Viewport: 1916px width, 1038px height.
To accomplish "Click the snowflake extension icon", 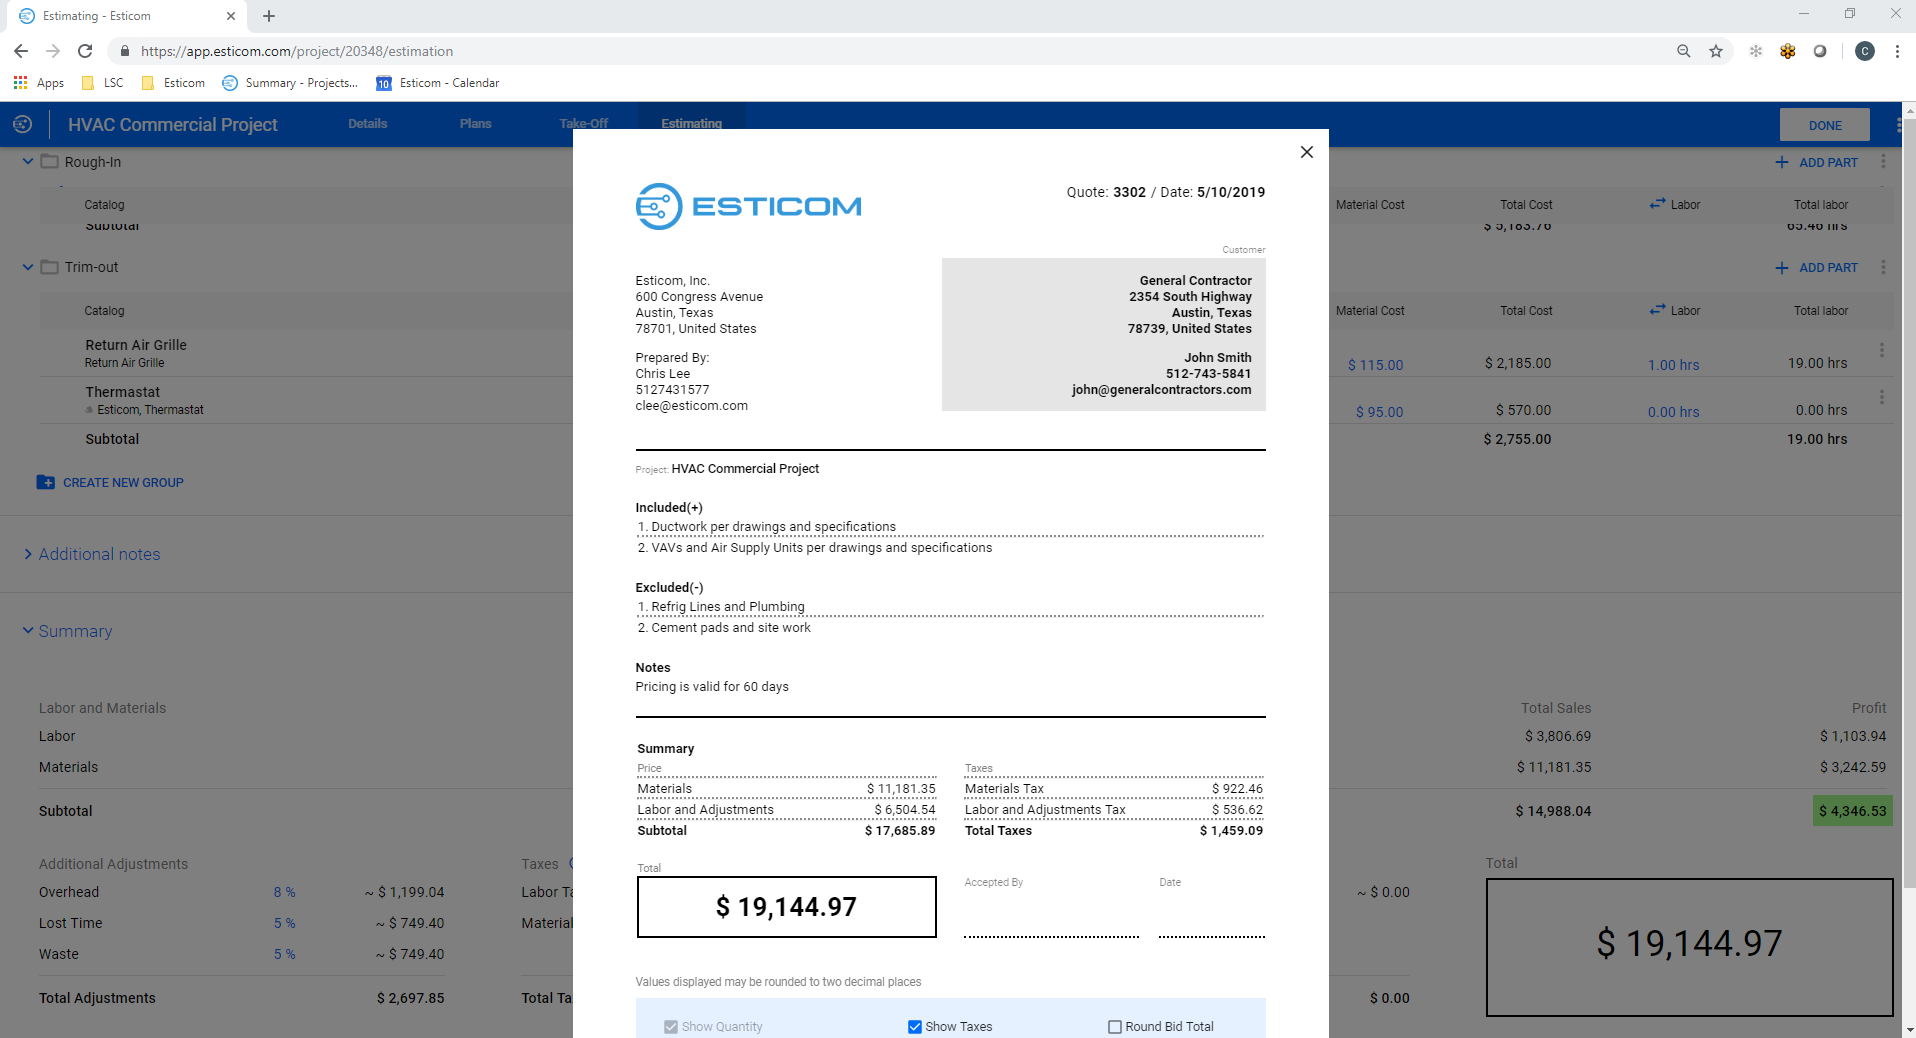I will tap(1755, 51).
